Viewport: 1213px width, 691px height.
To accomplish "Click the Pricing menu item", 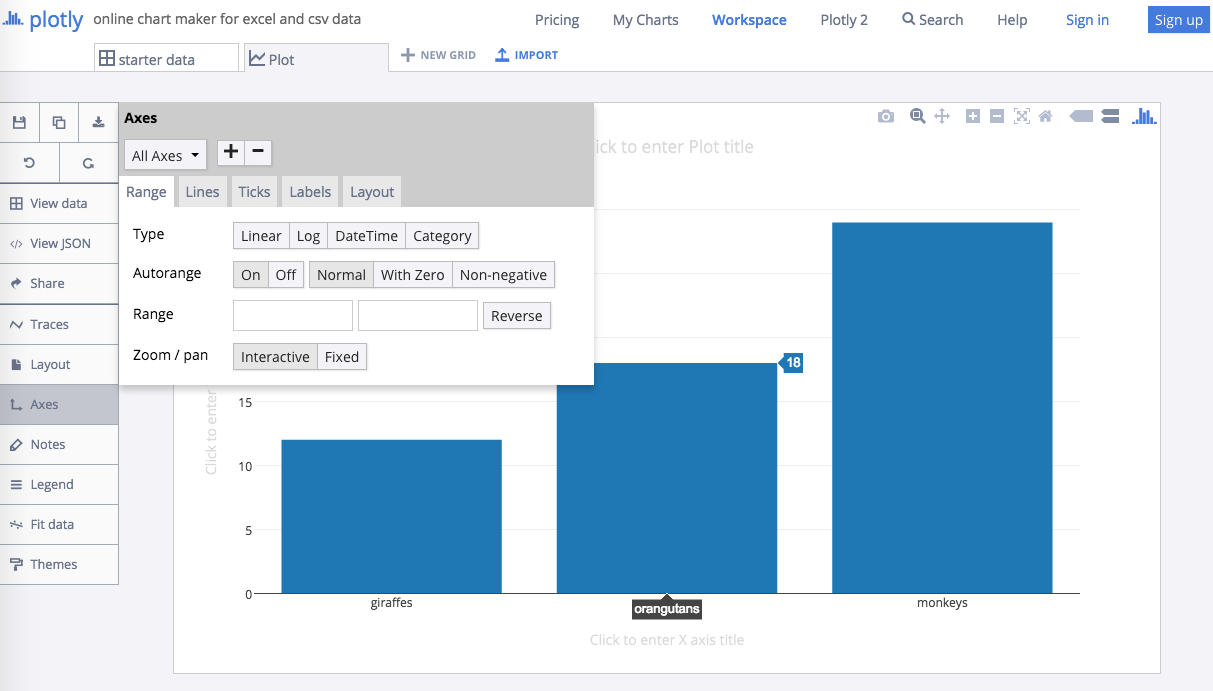I will 556,19.
